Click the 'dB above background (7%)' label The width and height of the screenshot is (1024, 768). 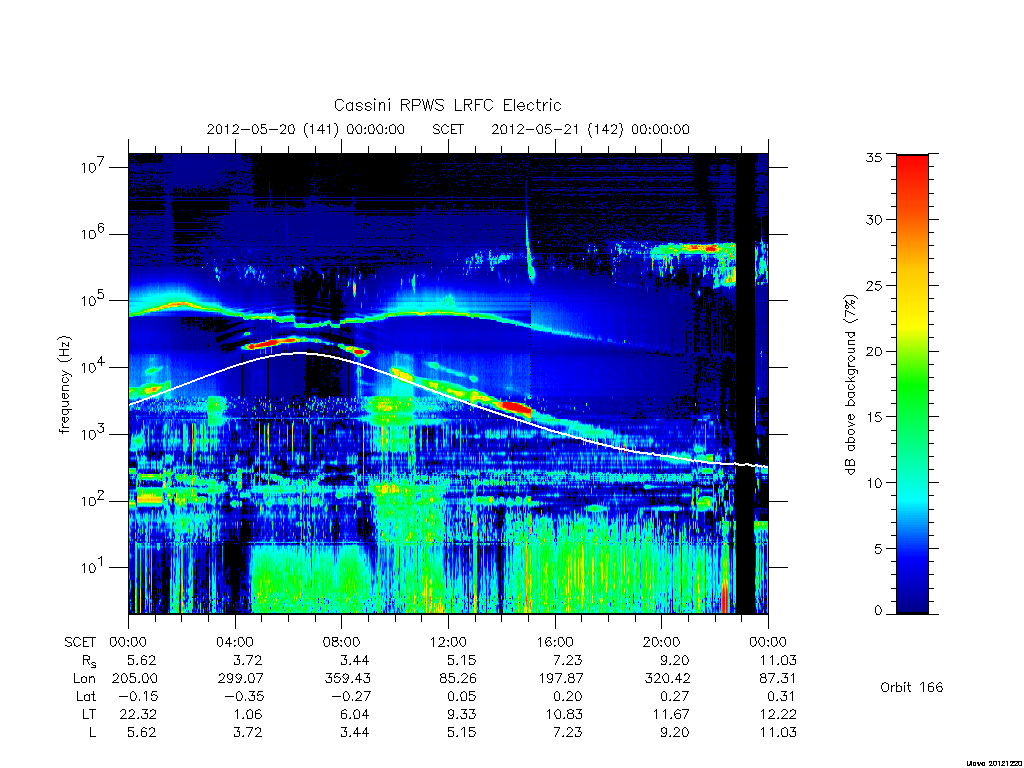[x=850, y=384]
